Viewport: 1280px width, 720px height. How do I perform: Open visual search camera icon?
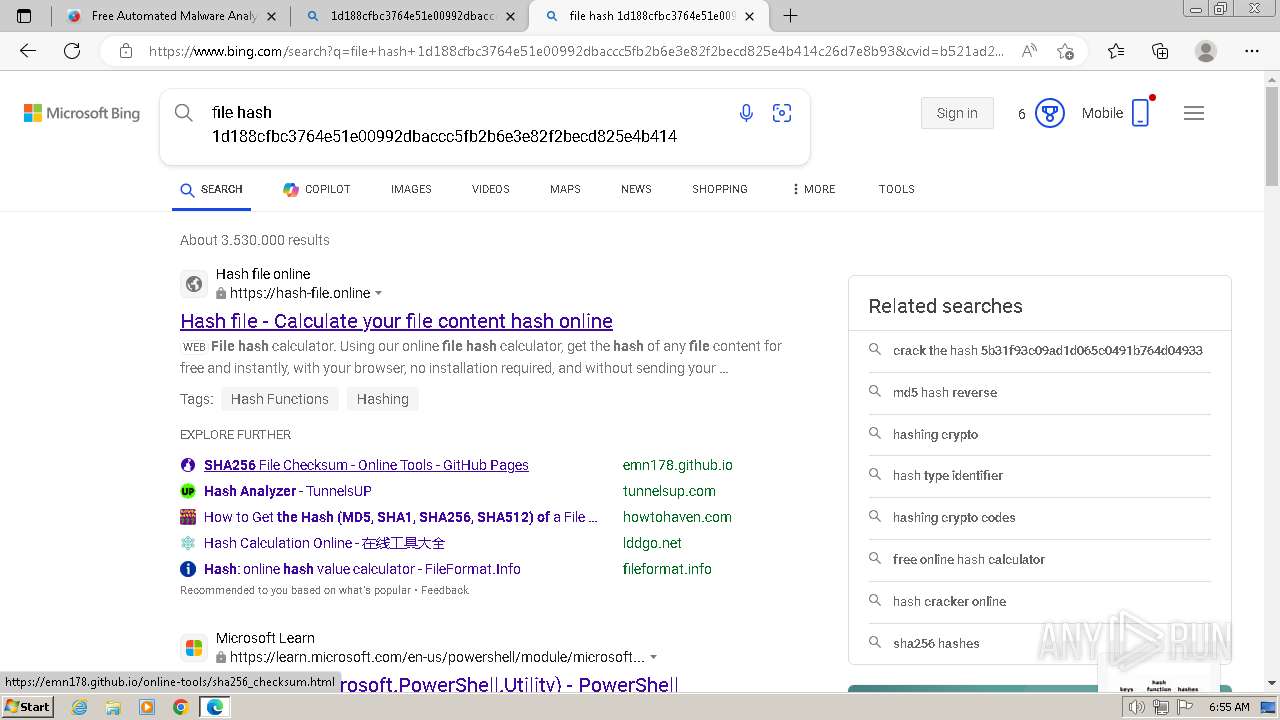pyautogui.click(x=782, y=113)
